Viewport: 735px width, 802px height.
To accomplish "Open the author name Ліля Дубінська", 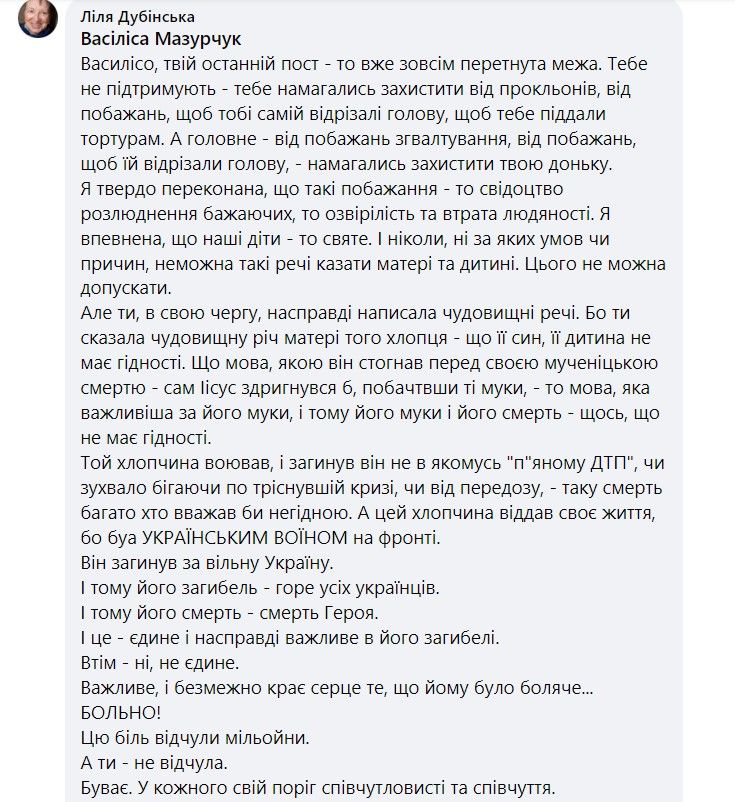I will click(137, 18).
